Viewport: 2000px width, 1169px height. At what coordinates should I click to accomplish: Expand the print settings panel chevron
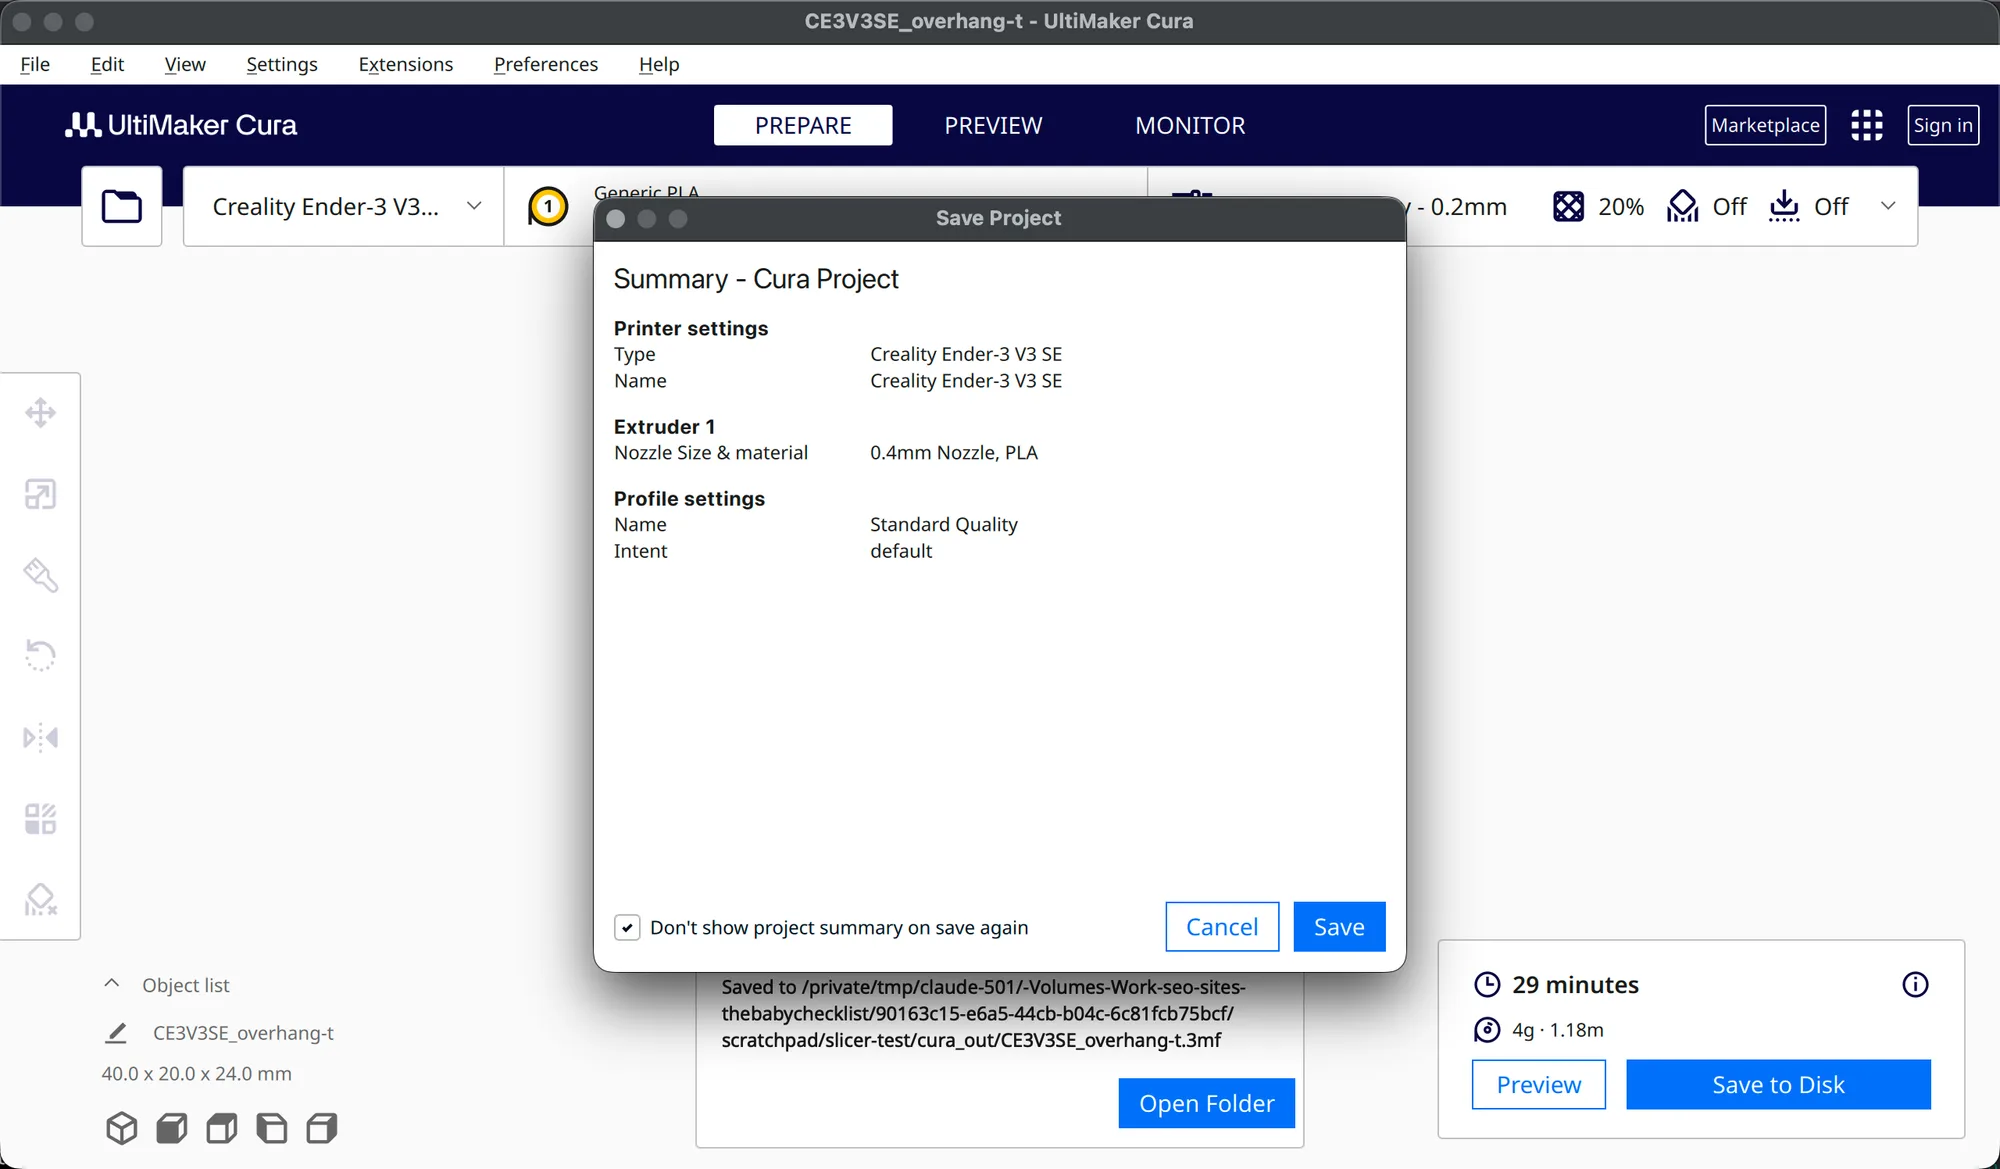click(x=1888, y=206)
